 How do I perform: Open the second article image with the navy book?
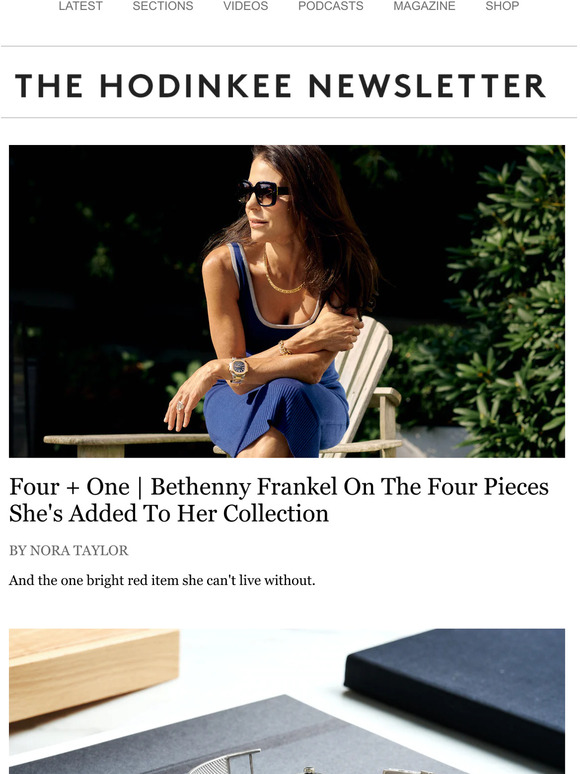click(287, 701)
